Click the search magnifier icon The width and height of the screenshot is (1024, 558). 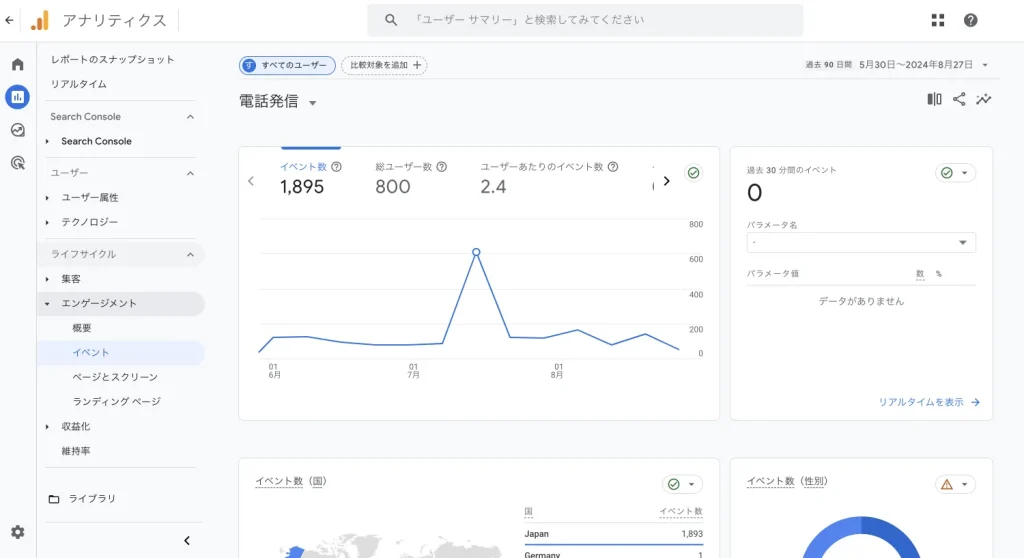[391, 20]
